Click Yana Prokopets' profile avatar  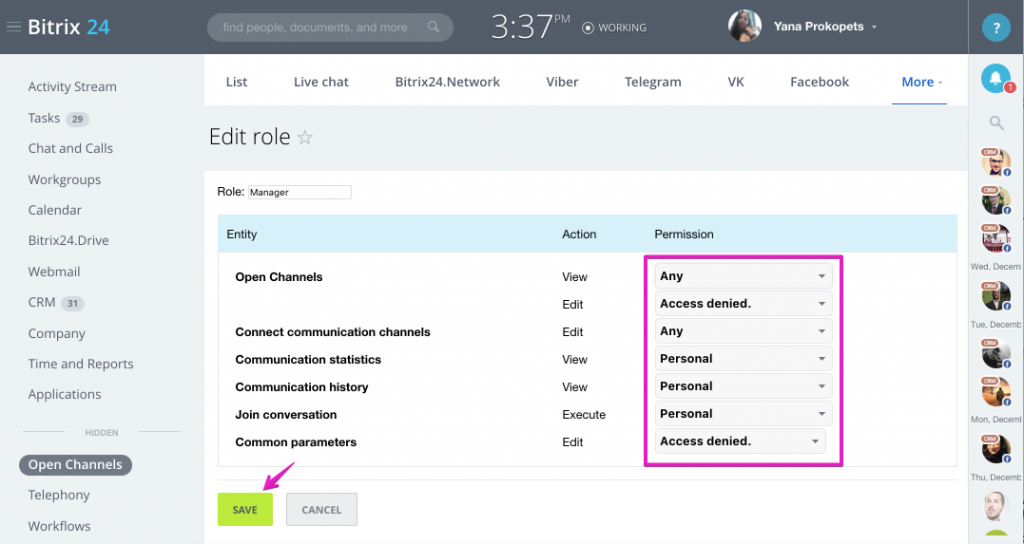coord(744,26)
